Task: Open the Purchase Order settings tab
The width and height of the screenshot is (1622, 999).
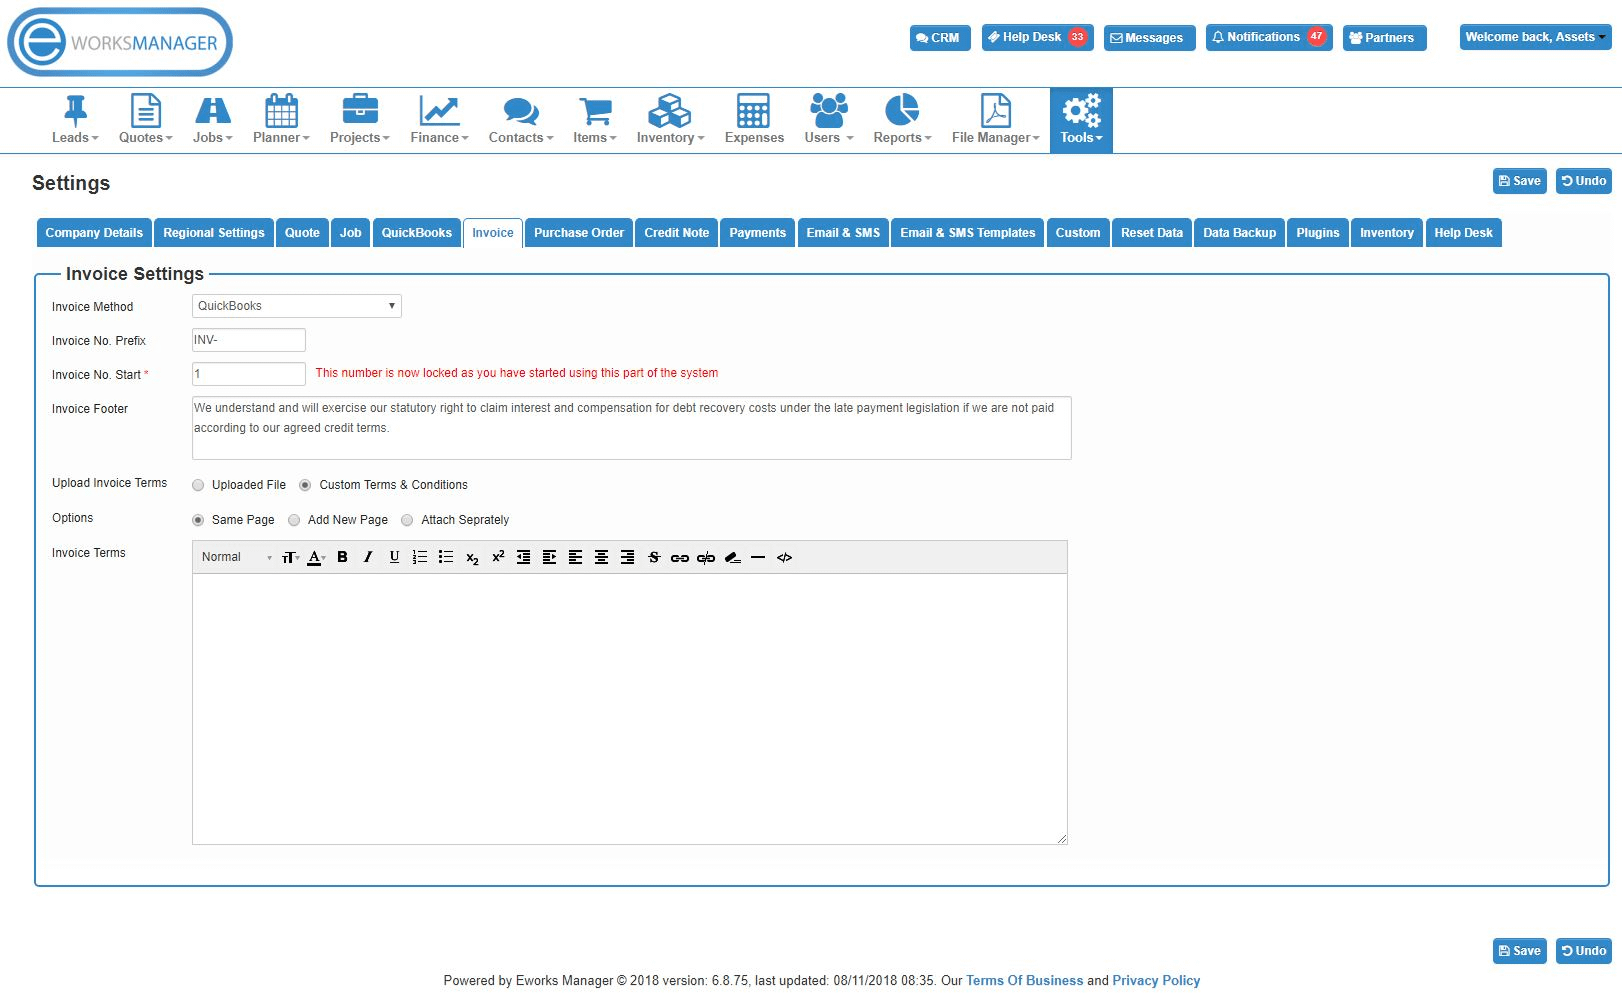Action: tap(578, 232)
